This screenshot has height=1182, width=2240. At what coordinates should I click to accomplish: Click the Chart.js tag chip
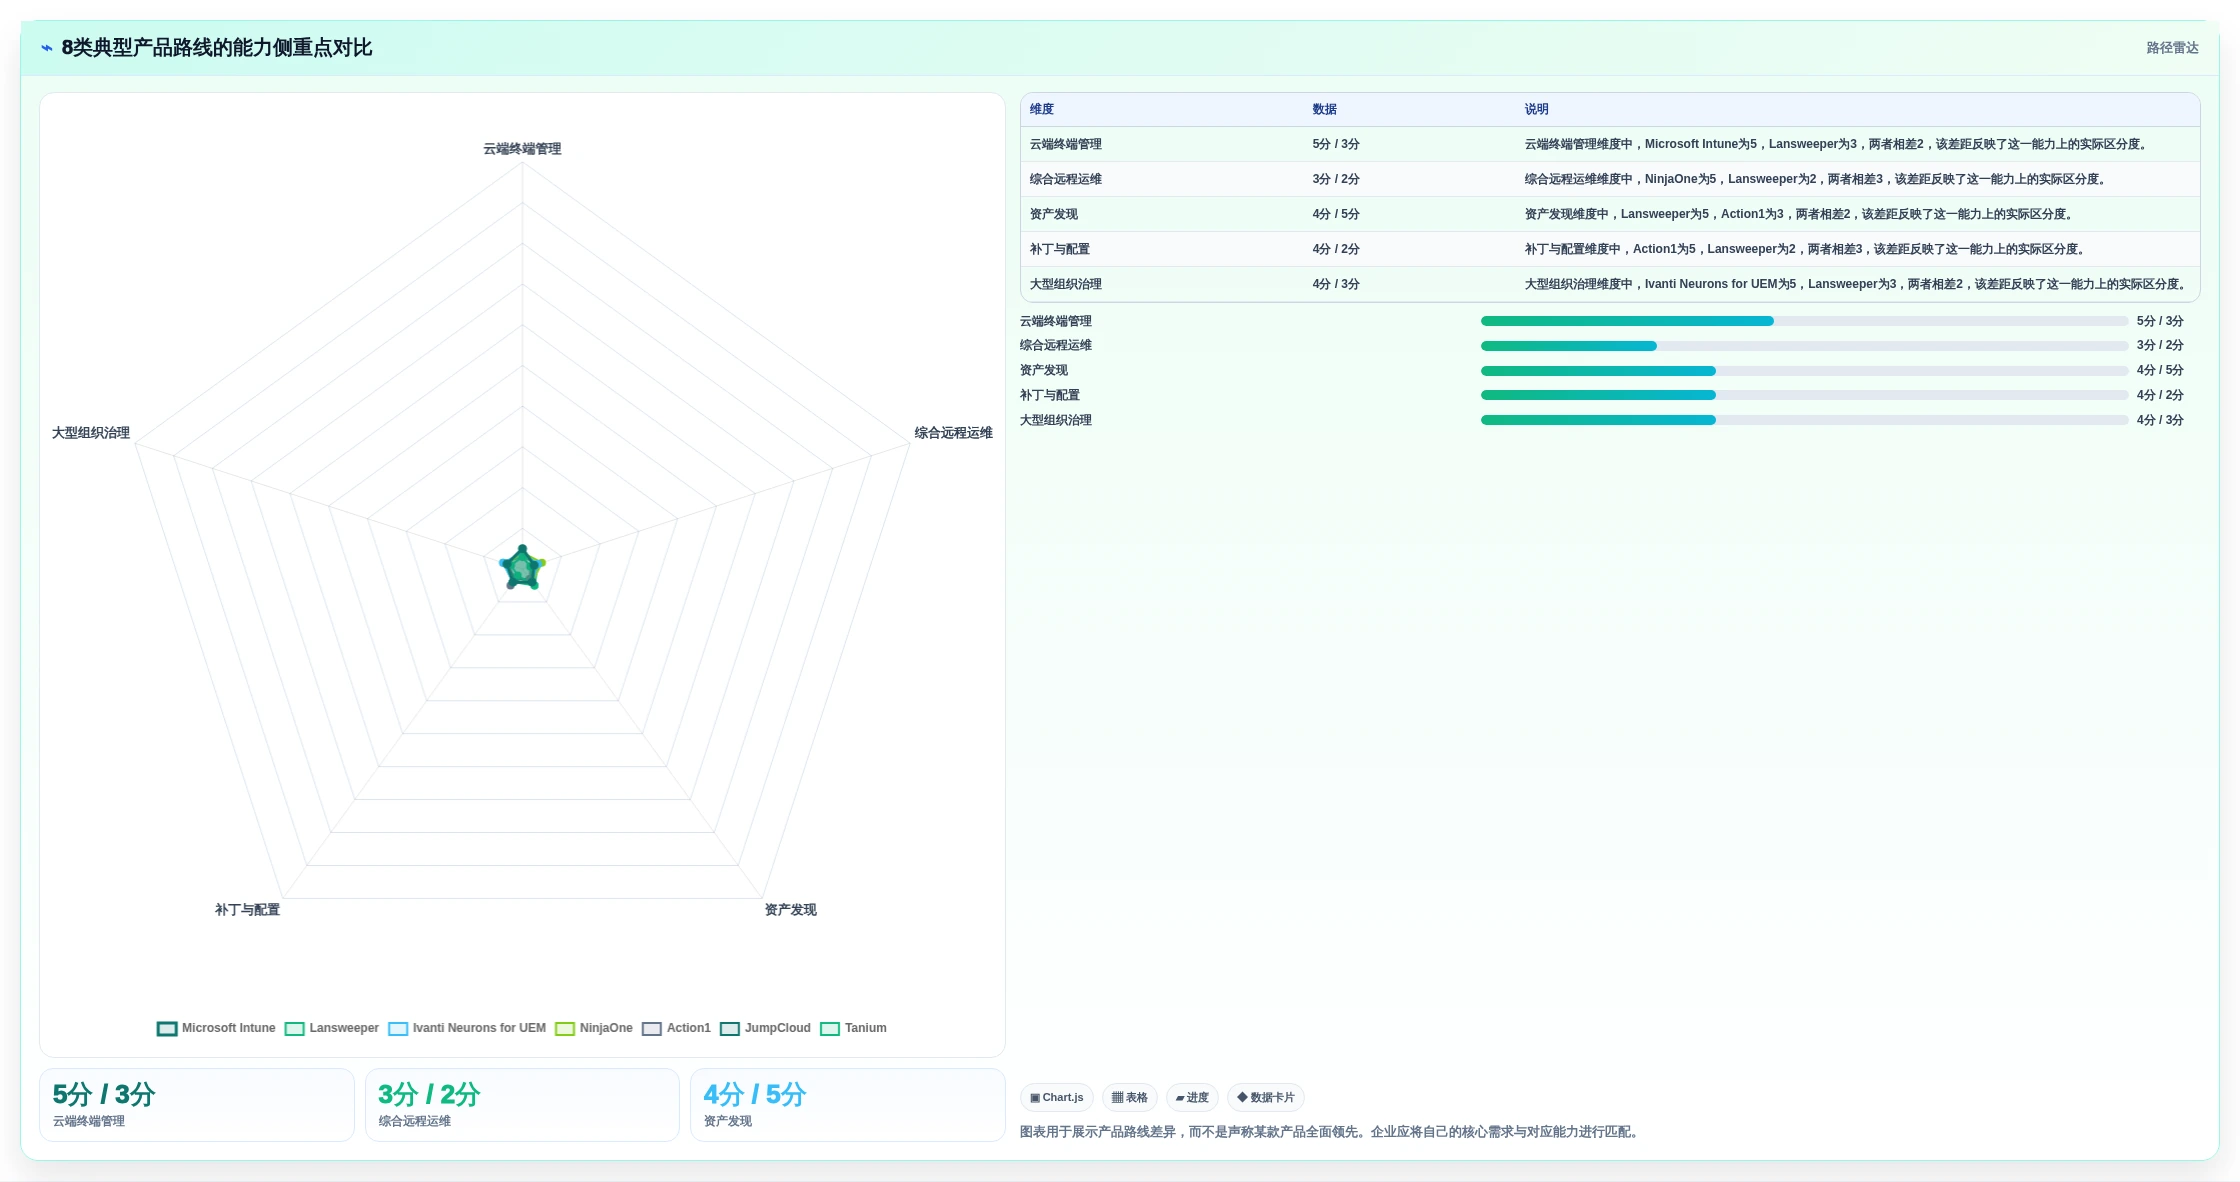point(1057,1097)
